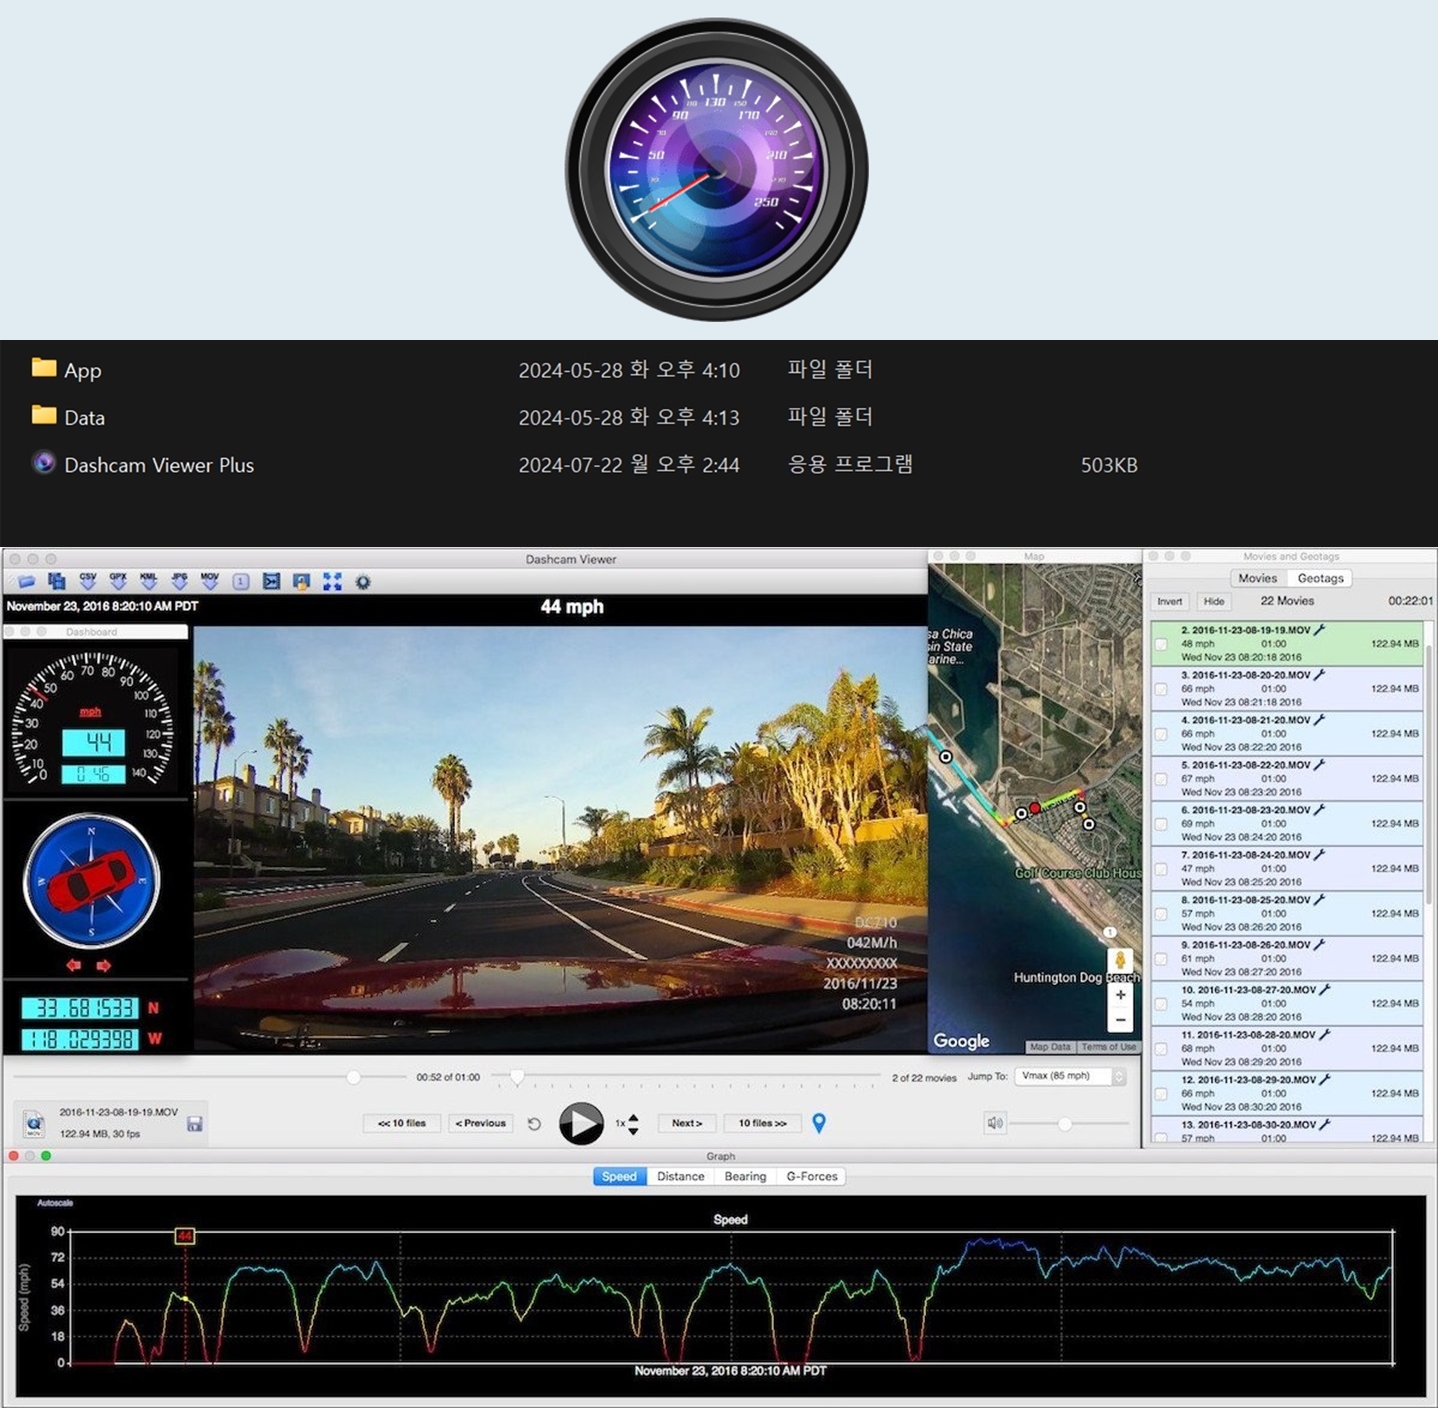Click the numbered '1' toolbar icon
1438x1408 pixels.
[x=241, y=582]
